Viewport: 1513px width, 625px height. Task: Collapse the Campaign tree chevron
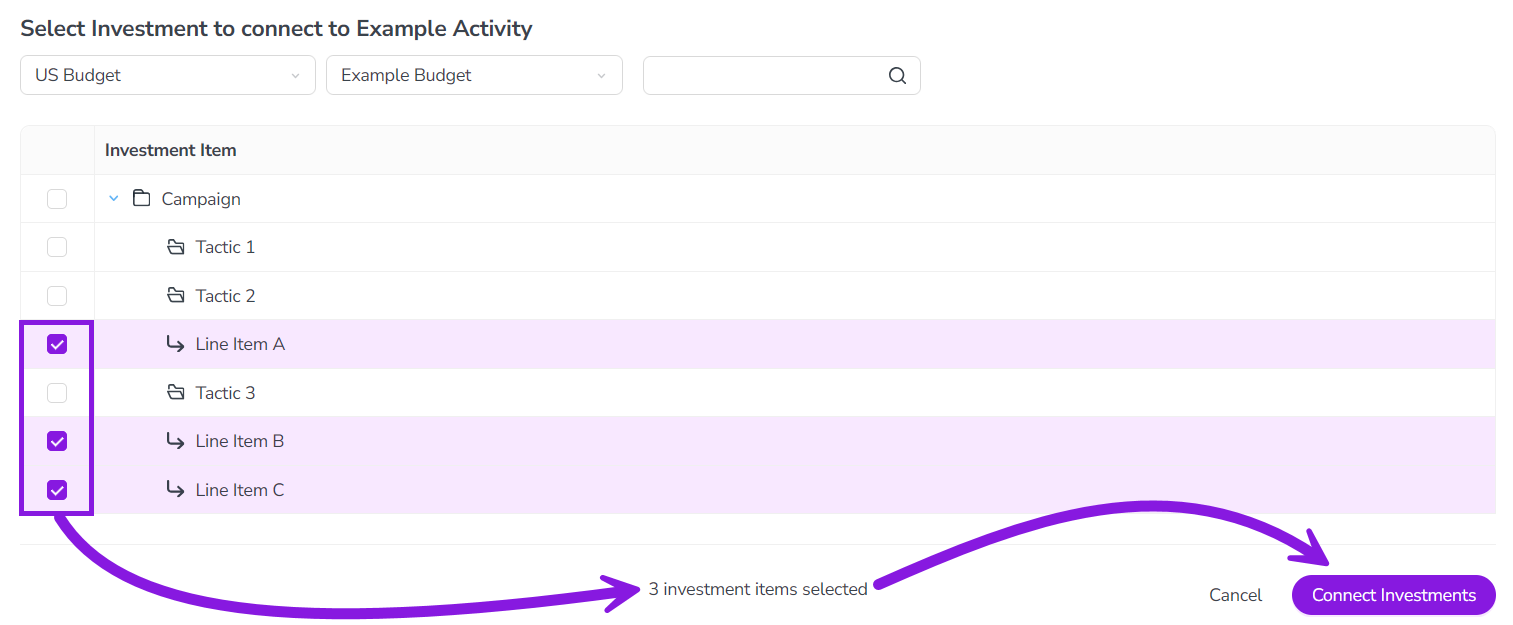113,199
